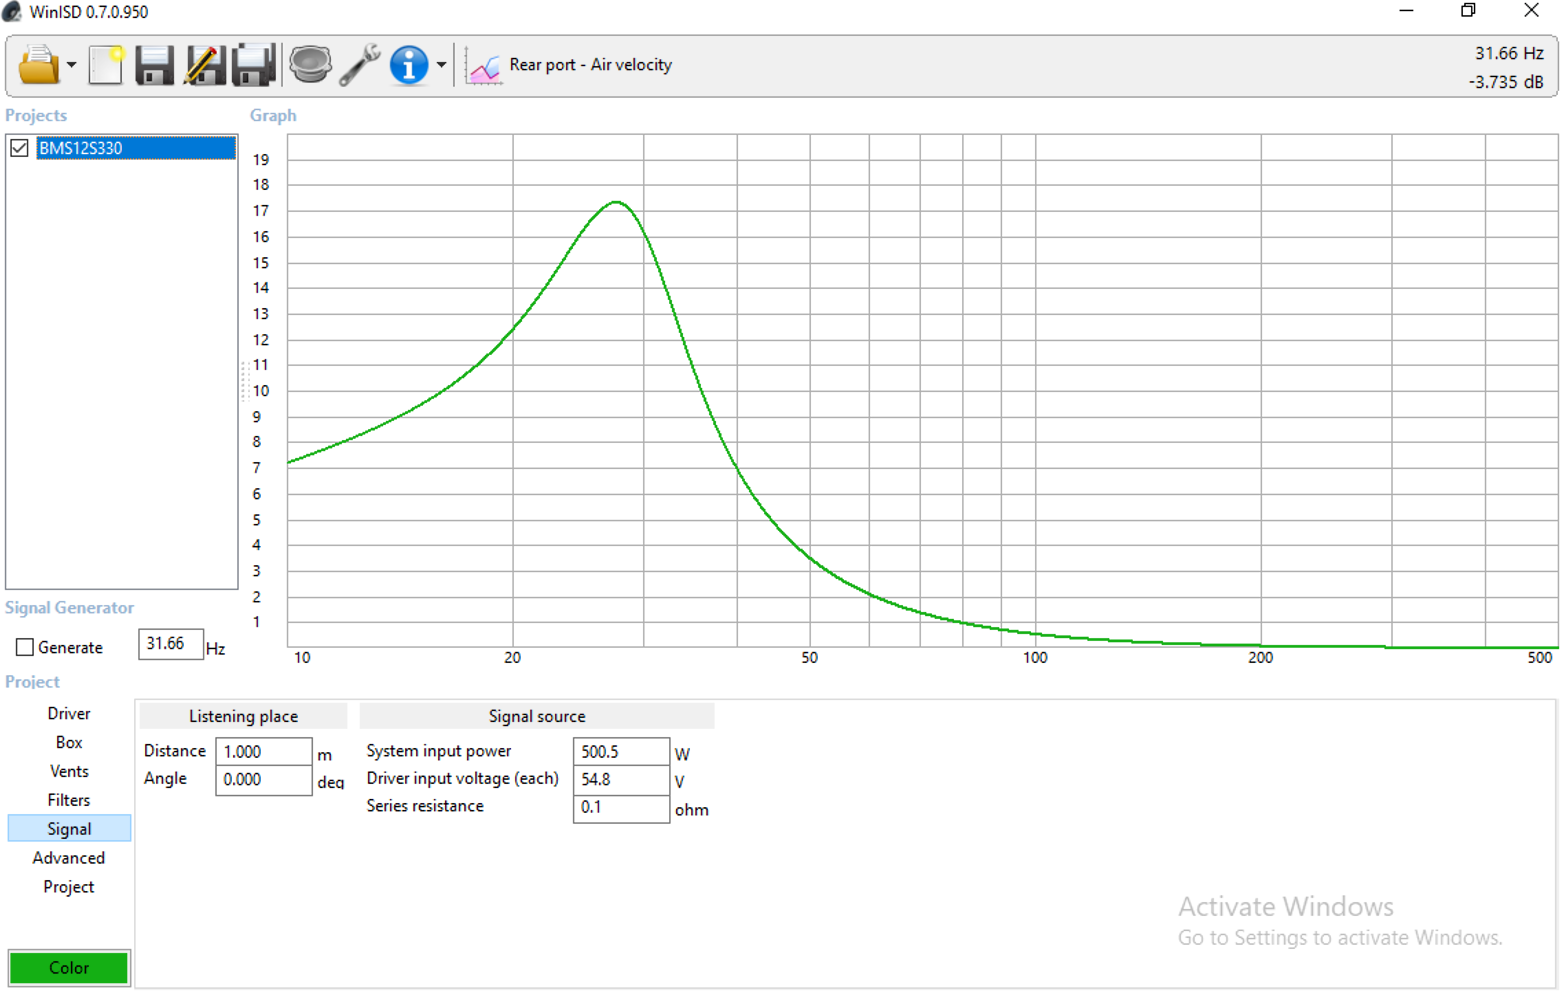1560x992 pixels.
Task: Select the Signal tab
Action: coord(69,829)
